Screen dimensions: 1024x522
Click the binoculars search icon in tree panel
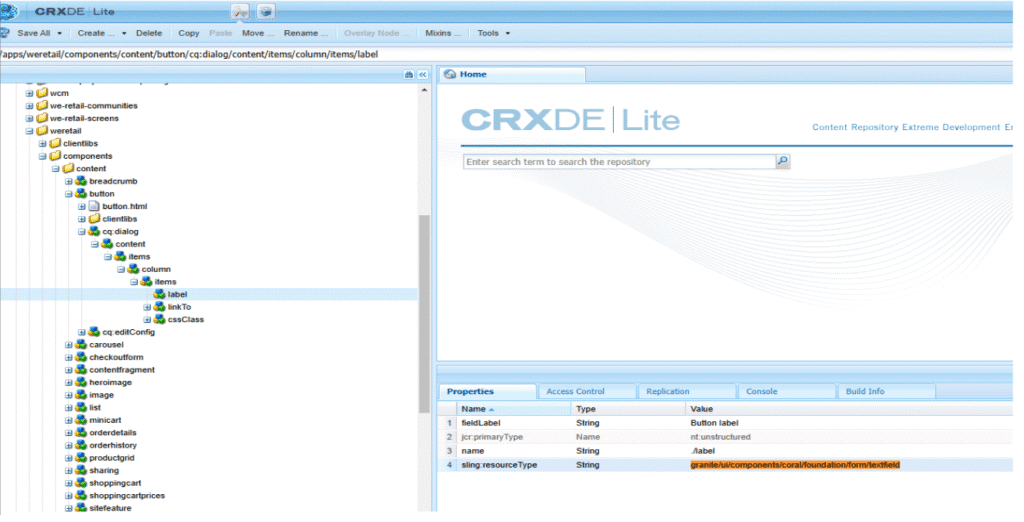409,75
